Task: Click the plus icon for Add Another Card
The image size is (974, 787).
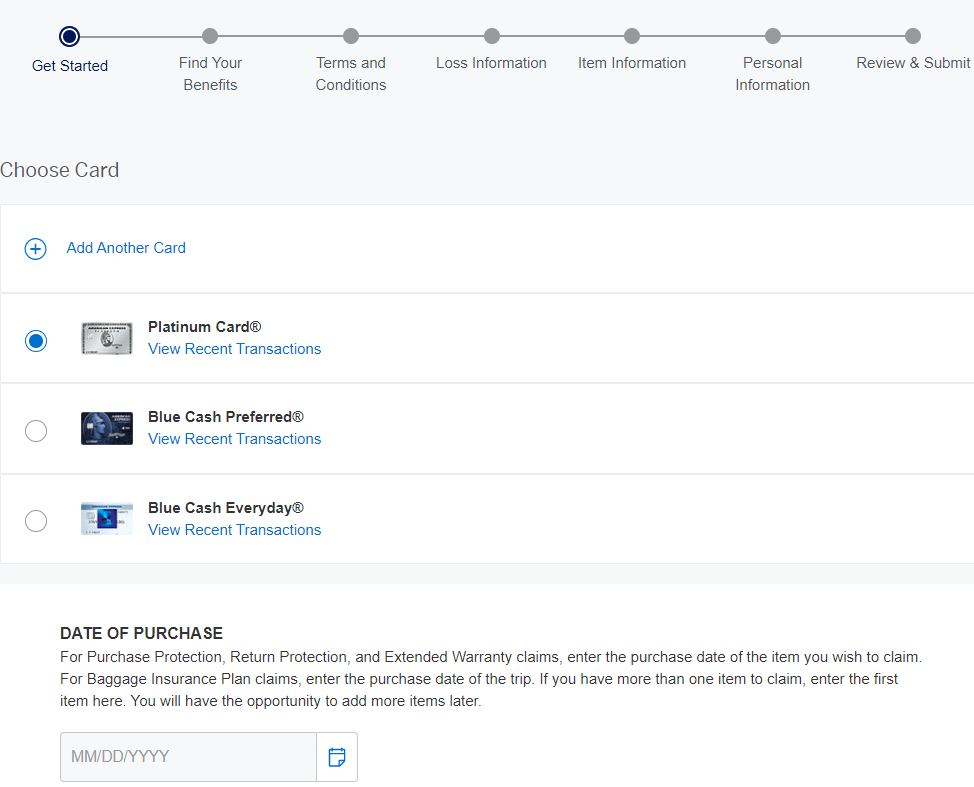Action: point(35,248)
